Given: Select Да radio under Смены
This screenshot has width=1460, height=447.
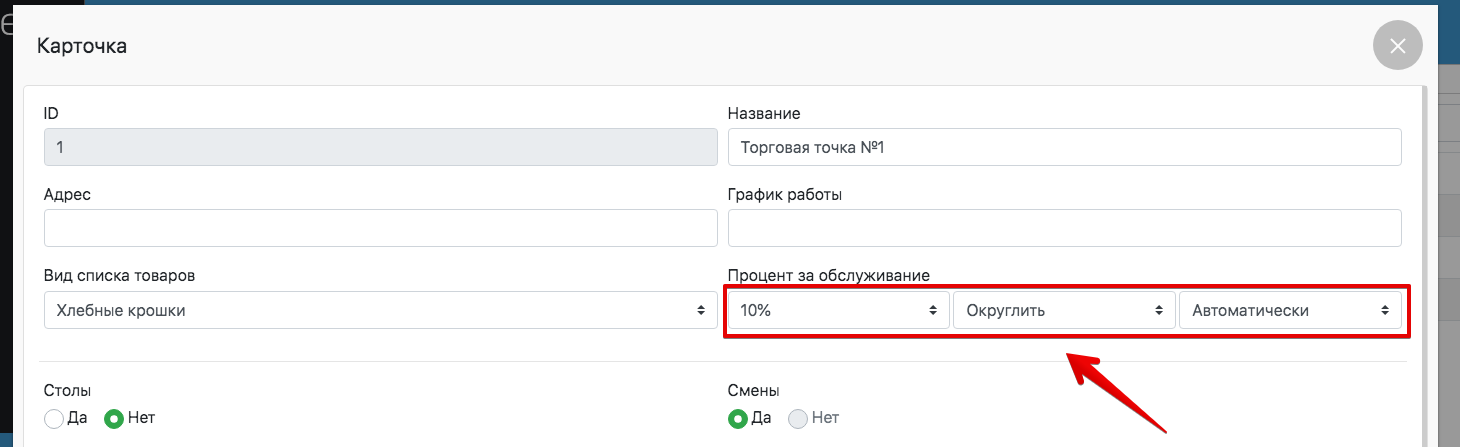Looking at the screenshot, I should [x=737, y=419].
